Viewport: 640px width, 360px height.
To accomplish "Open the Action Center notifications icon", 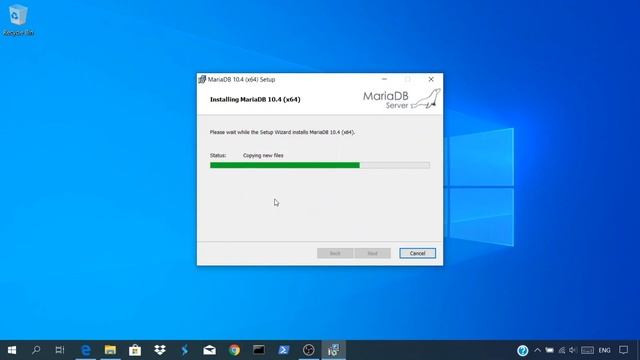I will point(624,350).
